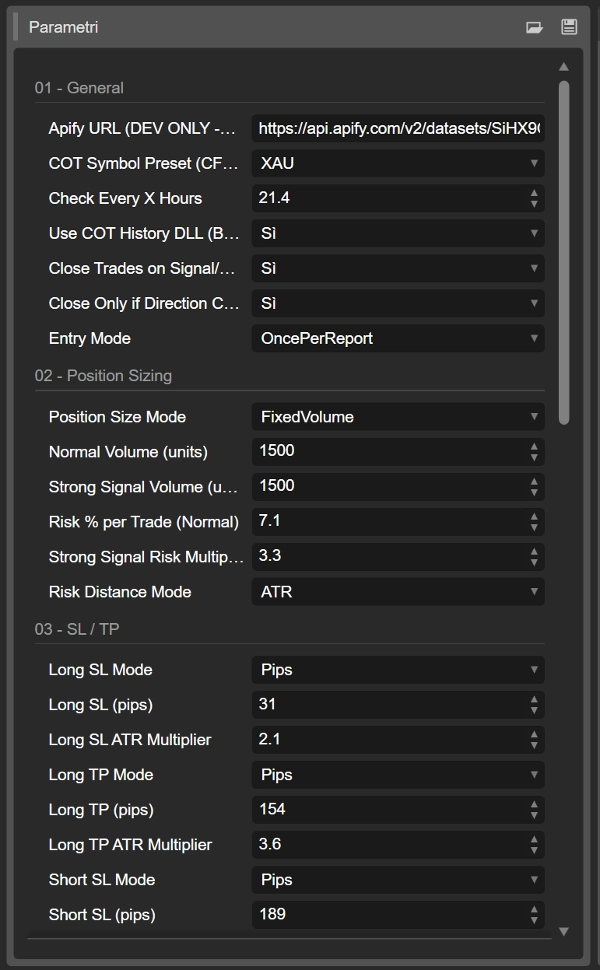Open the Close Only if Direction dropdown
600x970 pixels.
[x=397, y=303]
